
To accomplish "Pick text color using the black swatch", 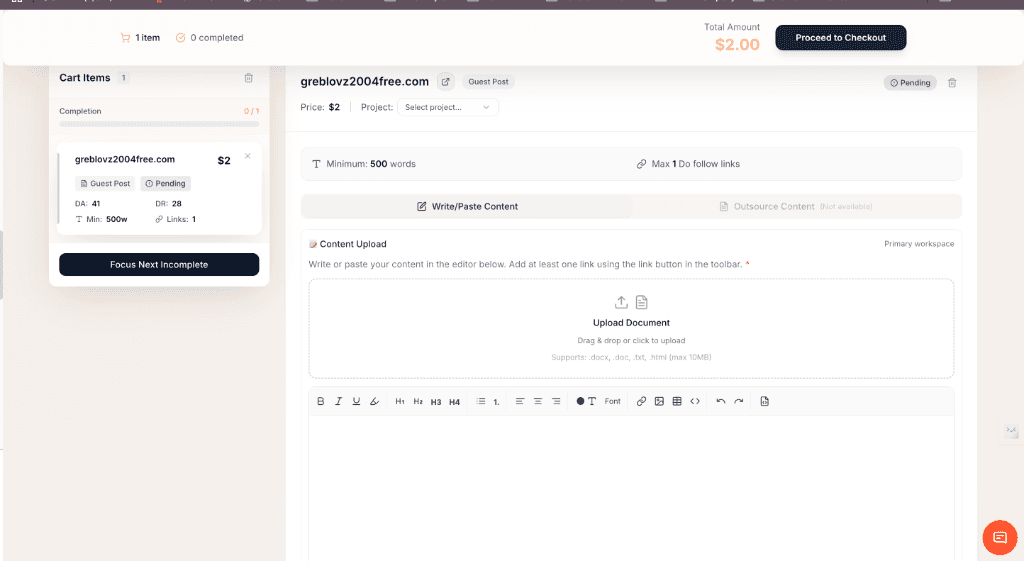I will point(580,401).
